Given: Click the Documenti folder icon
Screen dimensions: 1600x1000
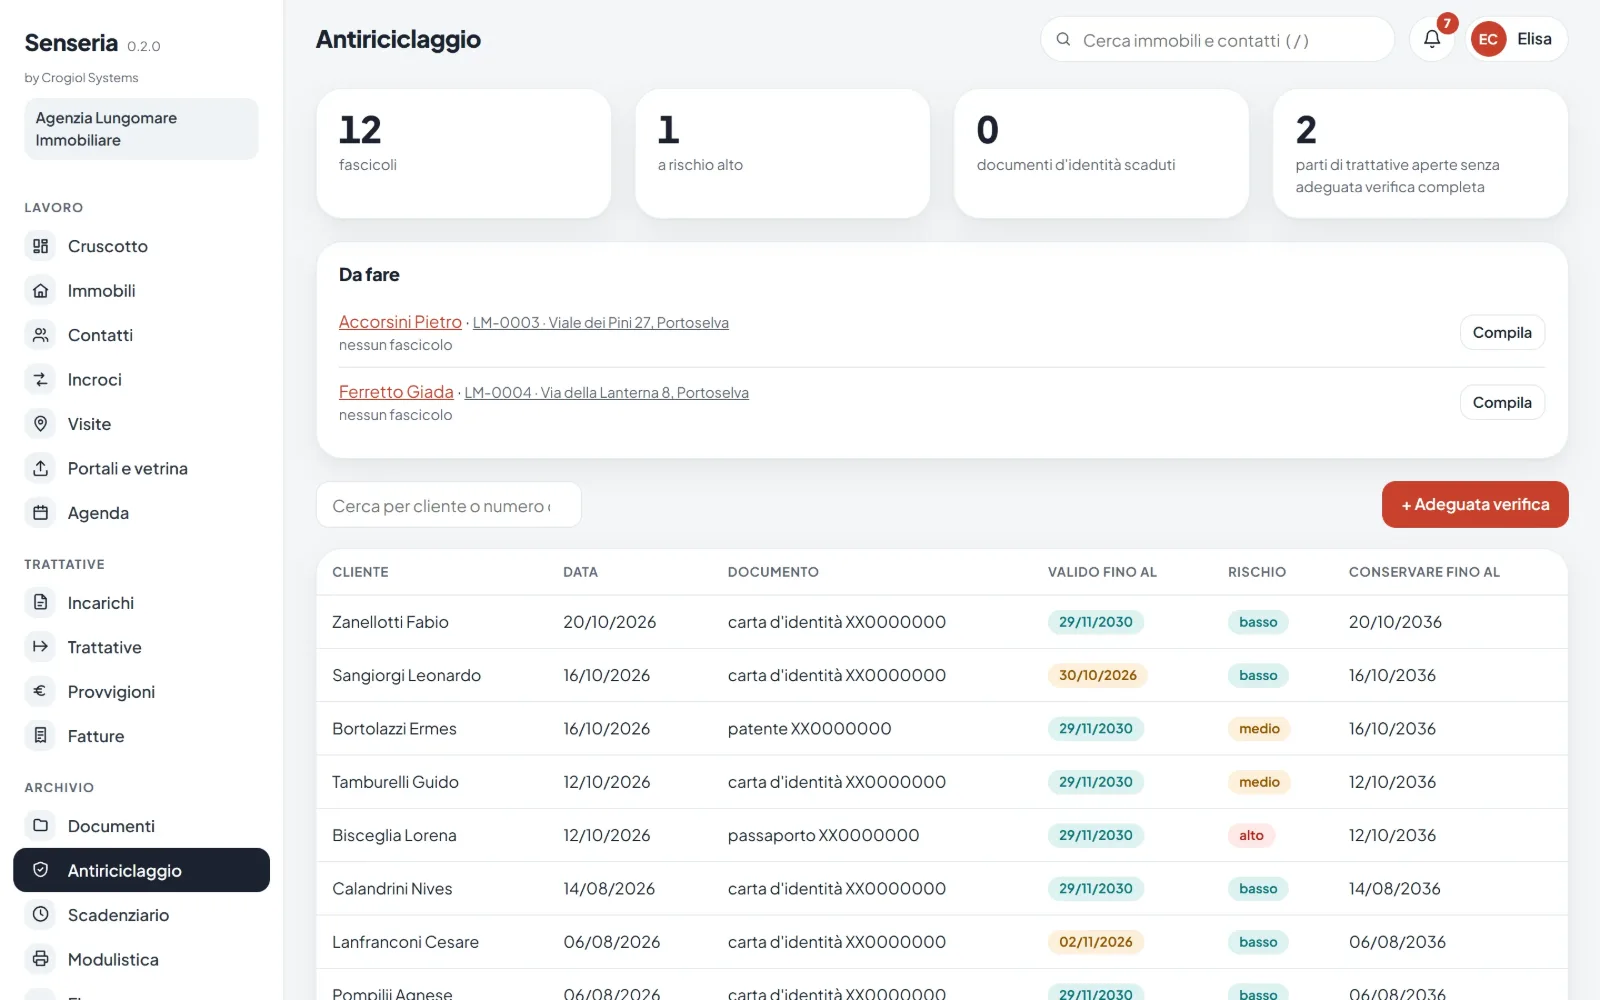Looking at the screenshot, I should click(40, 826).
